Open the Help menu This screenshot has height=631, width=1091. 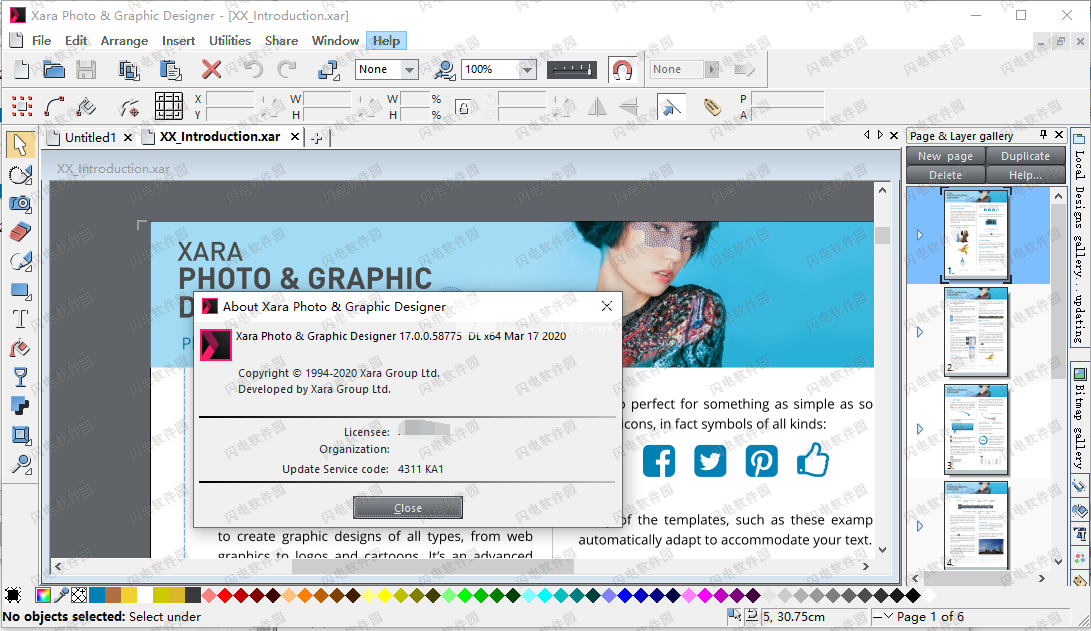click(386, 40)
